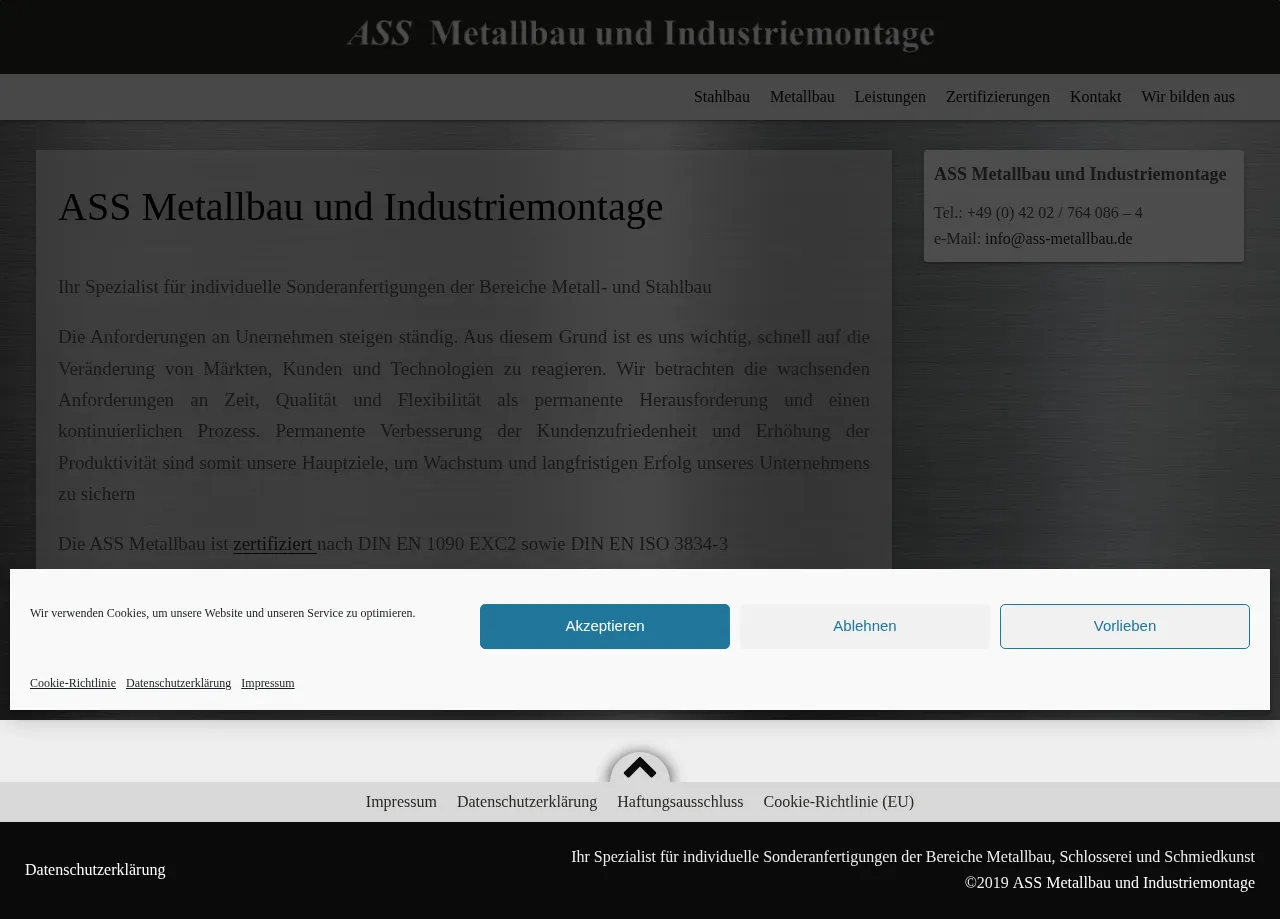Click Datenschutzerklärung in the black footer
Screen dimensions: 1280x919
[x=95, y=870]
